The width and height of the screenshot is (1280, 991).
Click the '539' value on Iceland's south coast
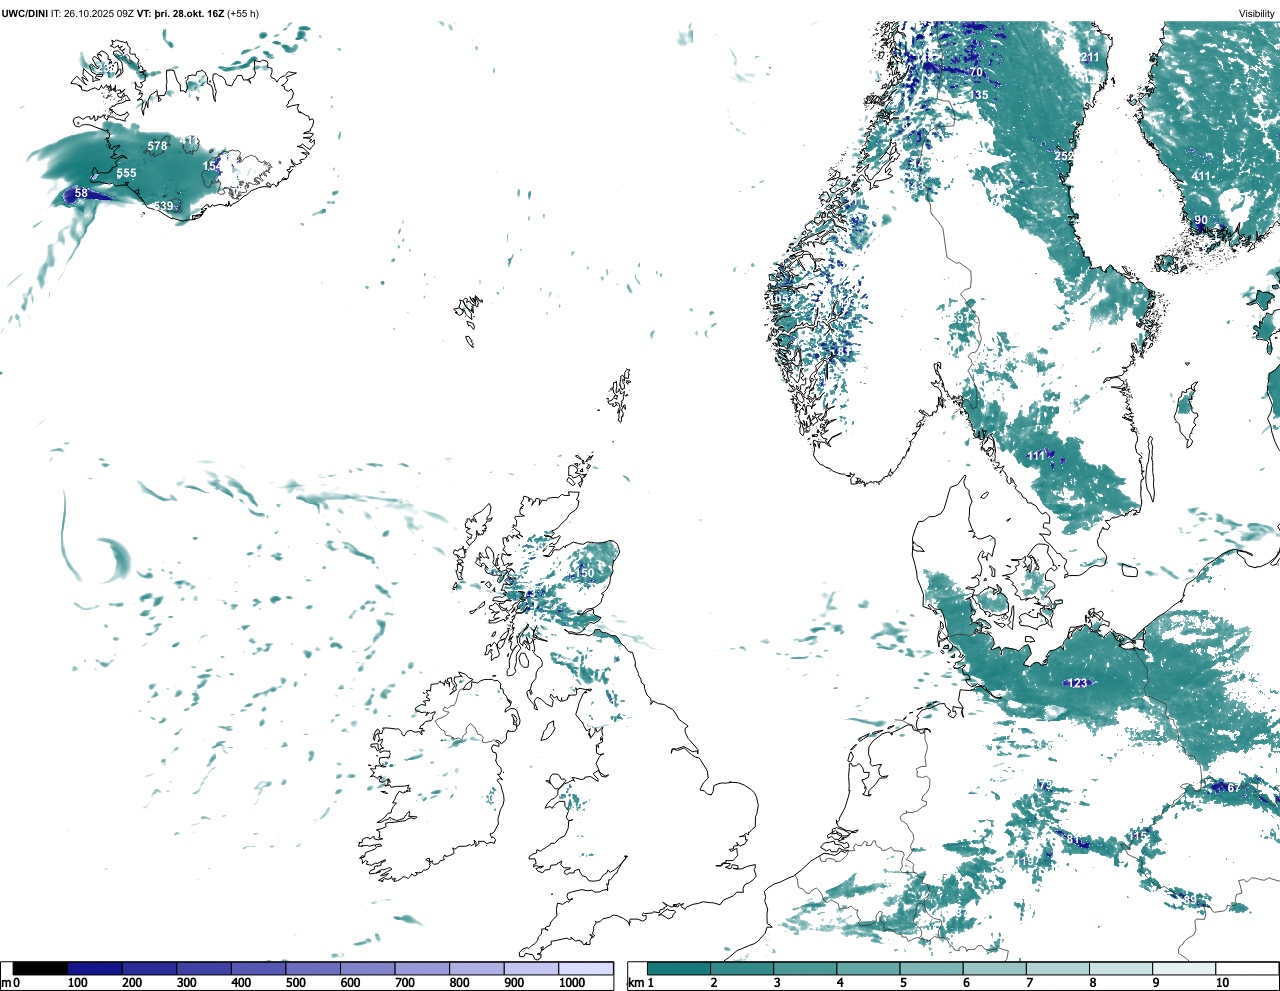[x=164, y=206]
